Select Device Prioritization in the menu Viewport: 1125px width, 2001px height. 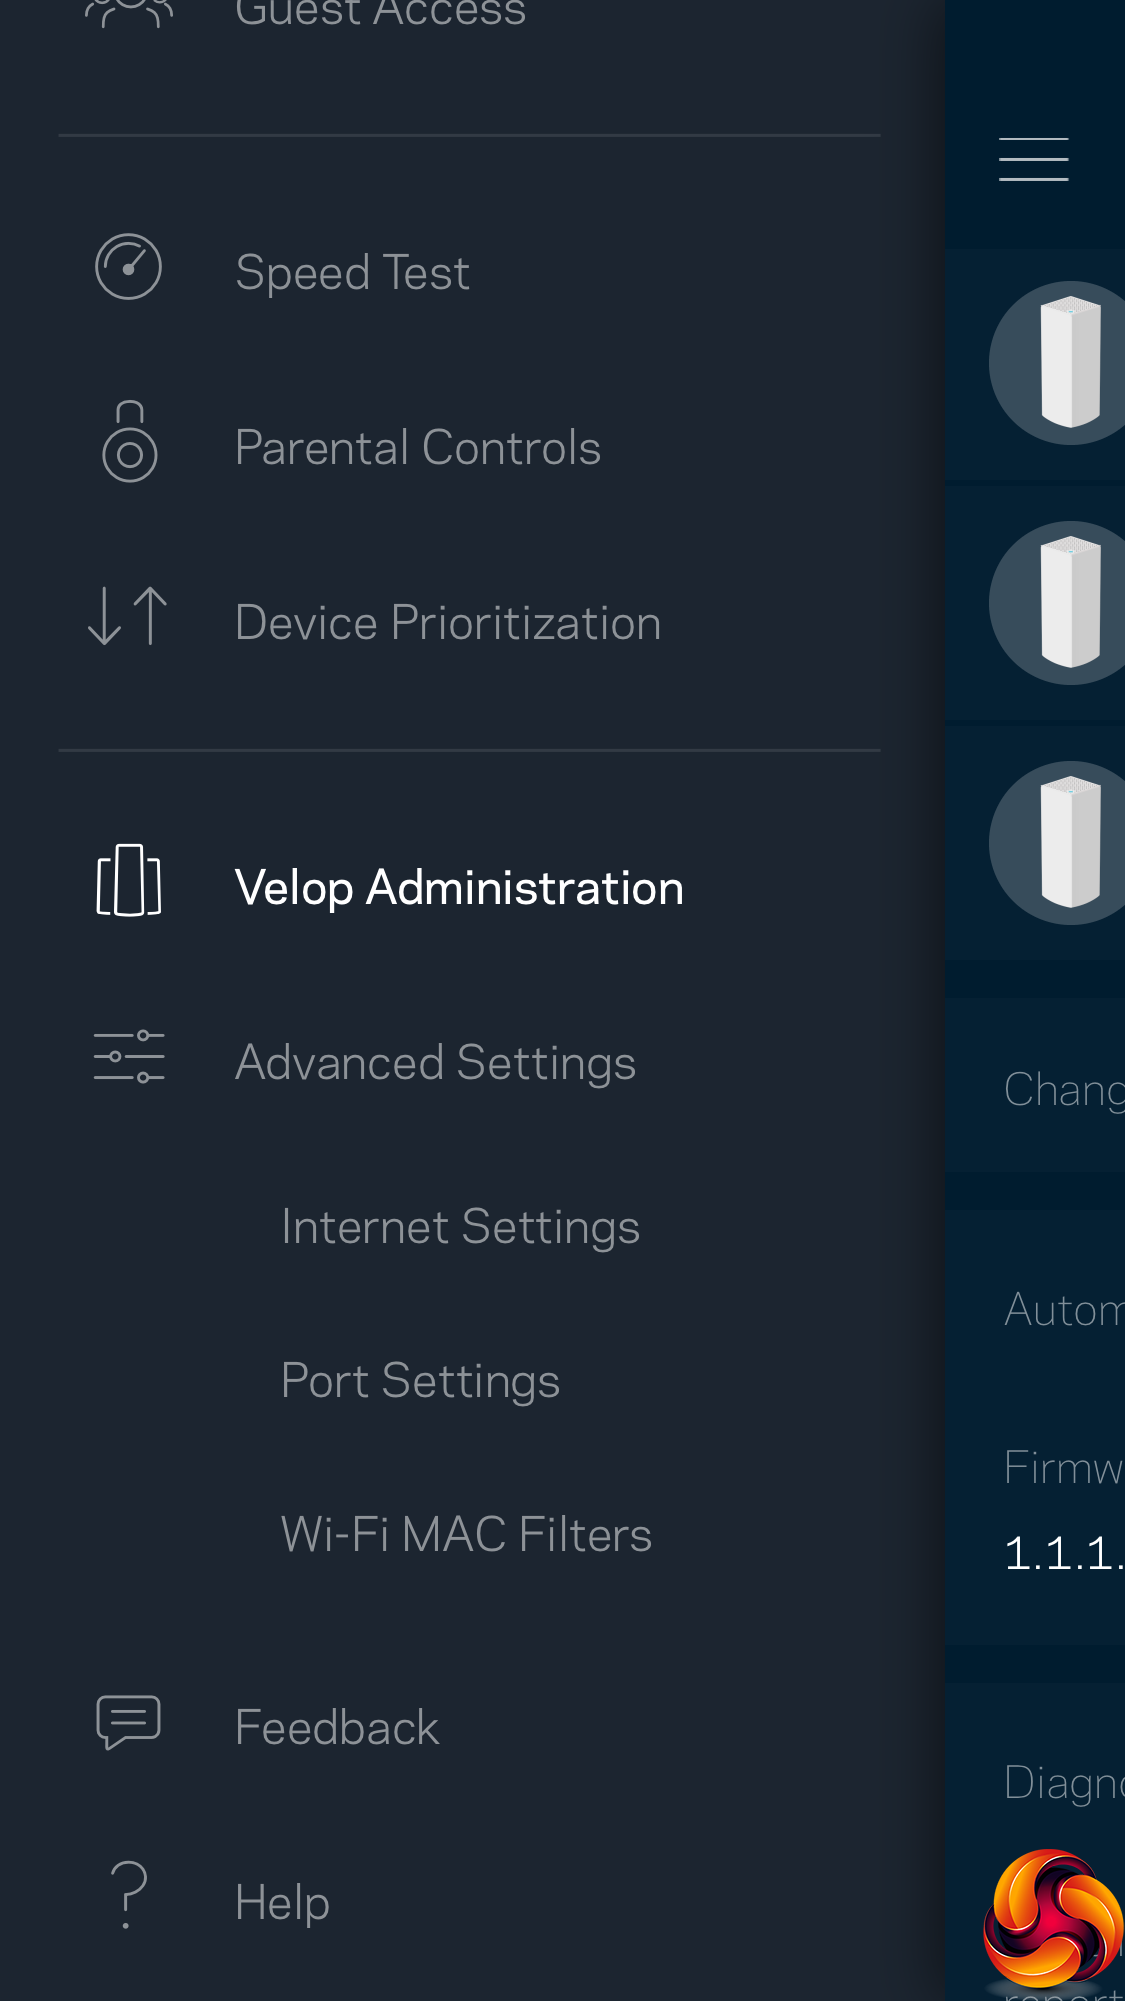click(447, 623)
